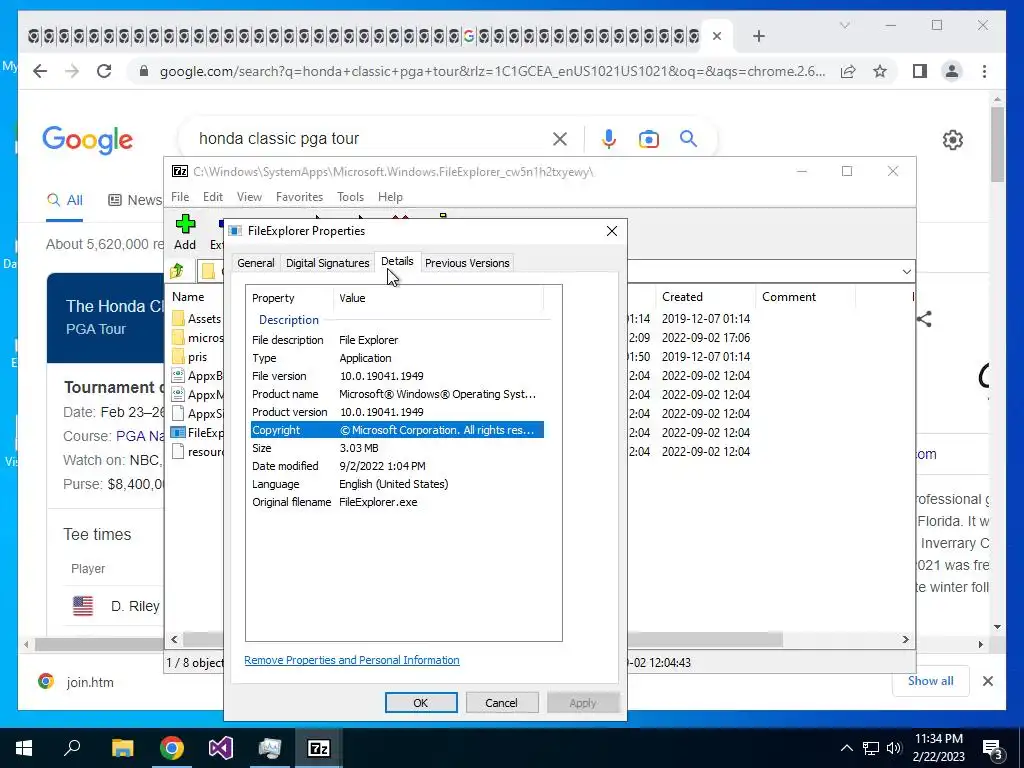
Task: Go back in Chrome browser
Action: [40, 71]
